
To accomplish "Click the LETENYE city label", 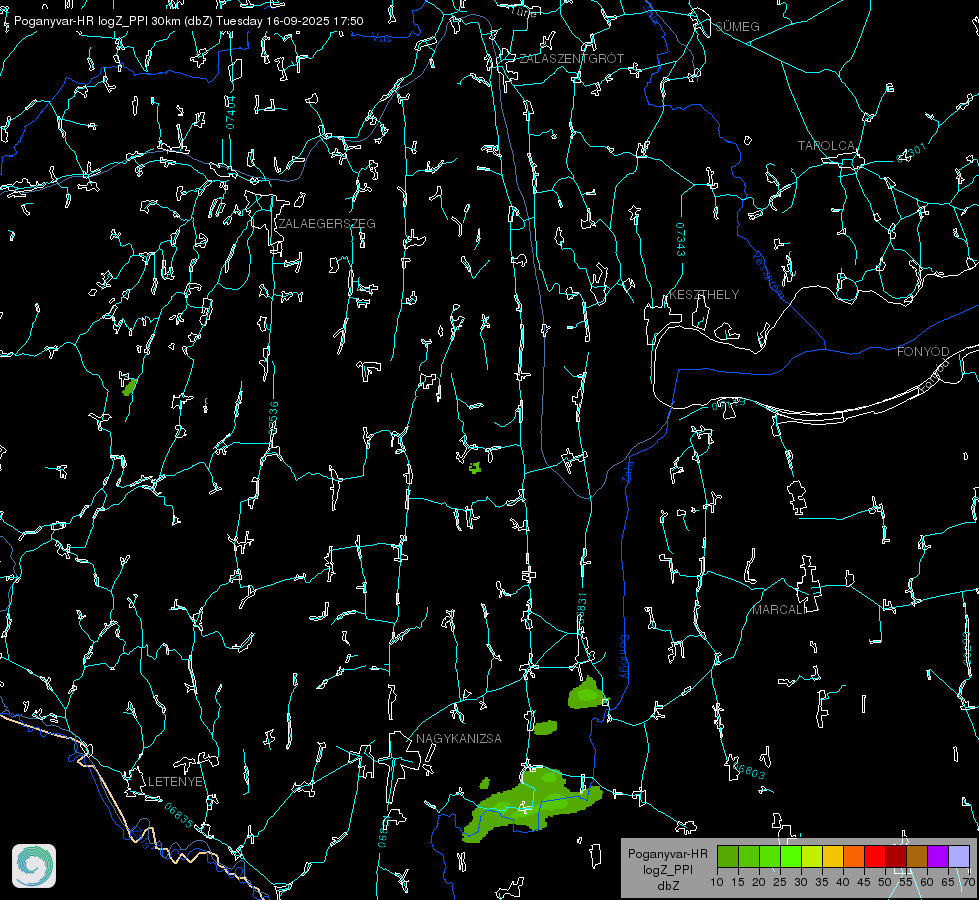I will click(x=175, y=782).
